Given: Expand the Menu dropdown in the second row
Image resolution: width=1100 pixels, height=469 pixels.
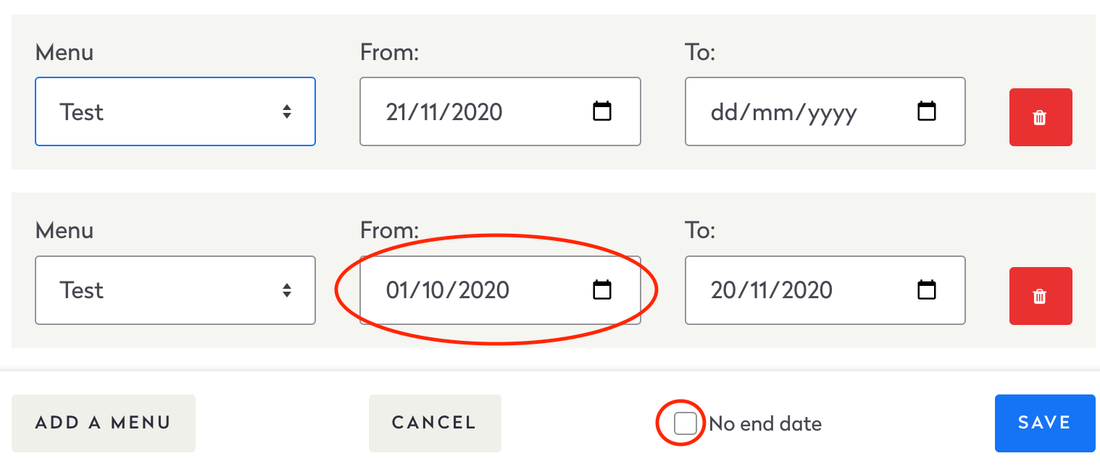Looking at the screenshot, I should click(175, 290).
